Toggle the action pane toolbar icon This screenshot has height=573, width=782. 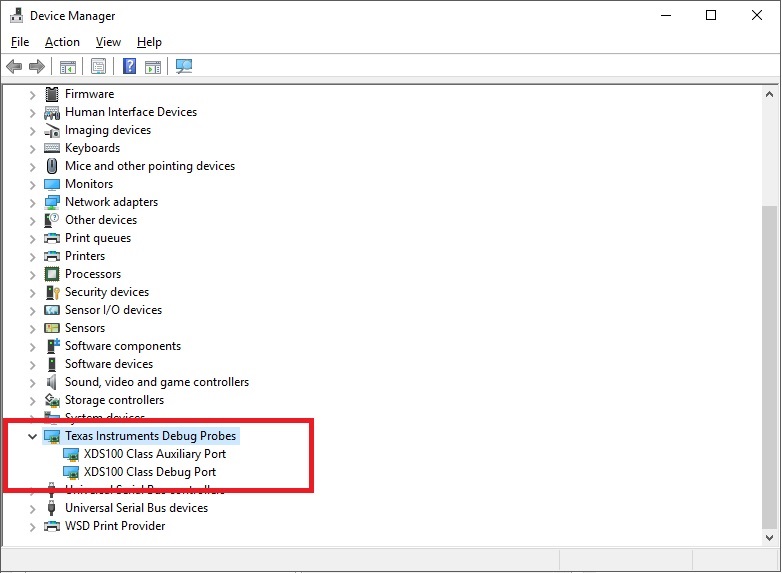(x=153, y=66)
